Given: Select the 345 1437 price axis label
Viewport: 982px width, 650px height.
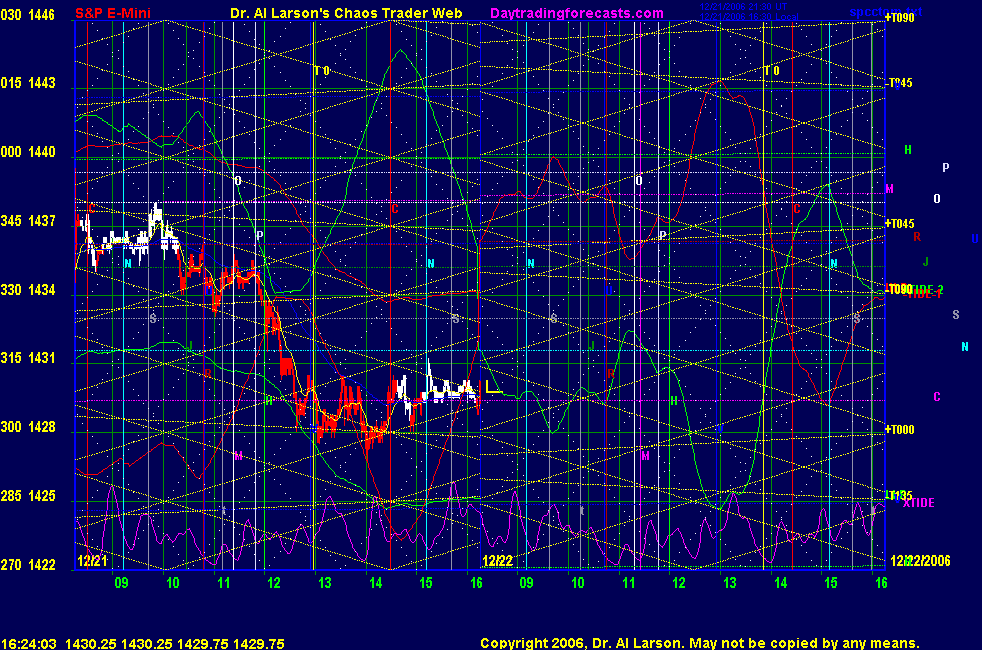Looking at the screenshot, I should (28, 220).
